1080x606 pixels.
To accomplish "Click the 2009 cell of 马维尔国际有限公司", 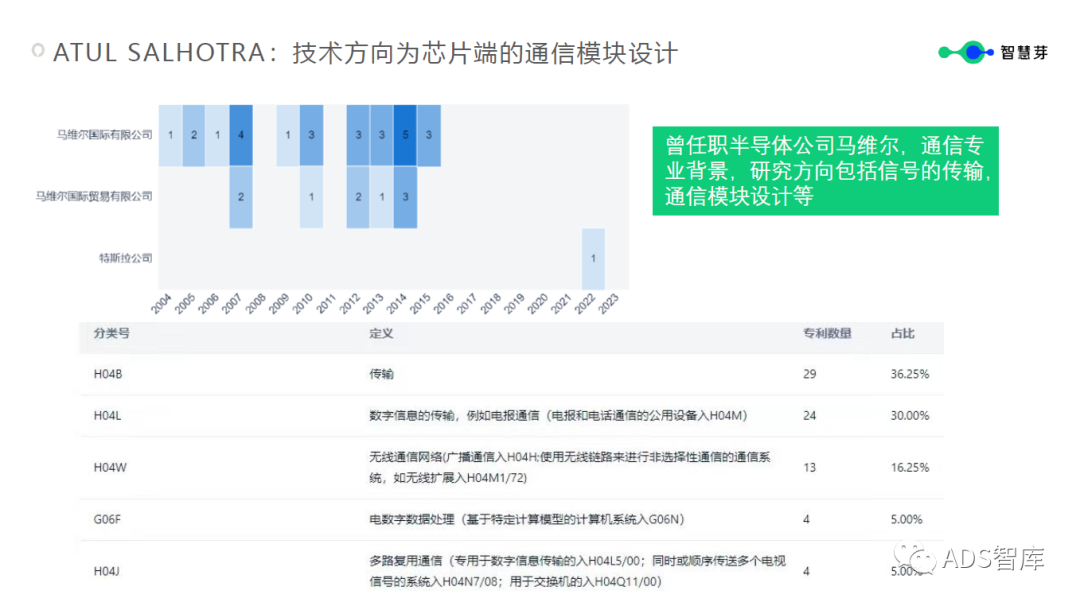I will (x=288, y=135).
